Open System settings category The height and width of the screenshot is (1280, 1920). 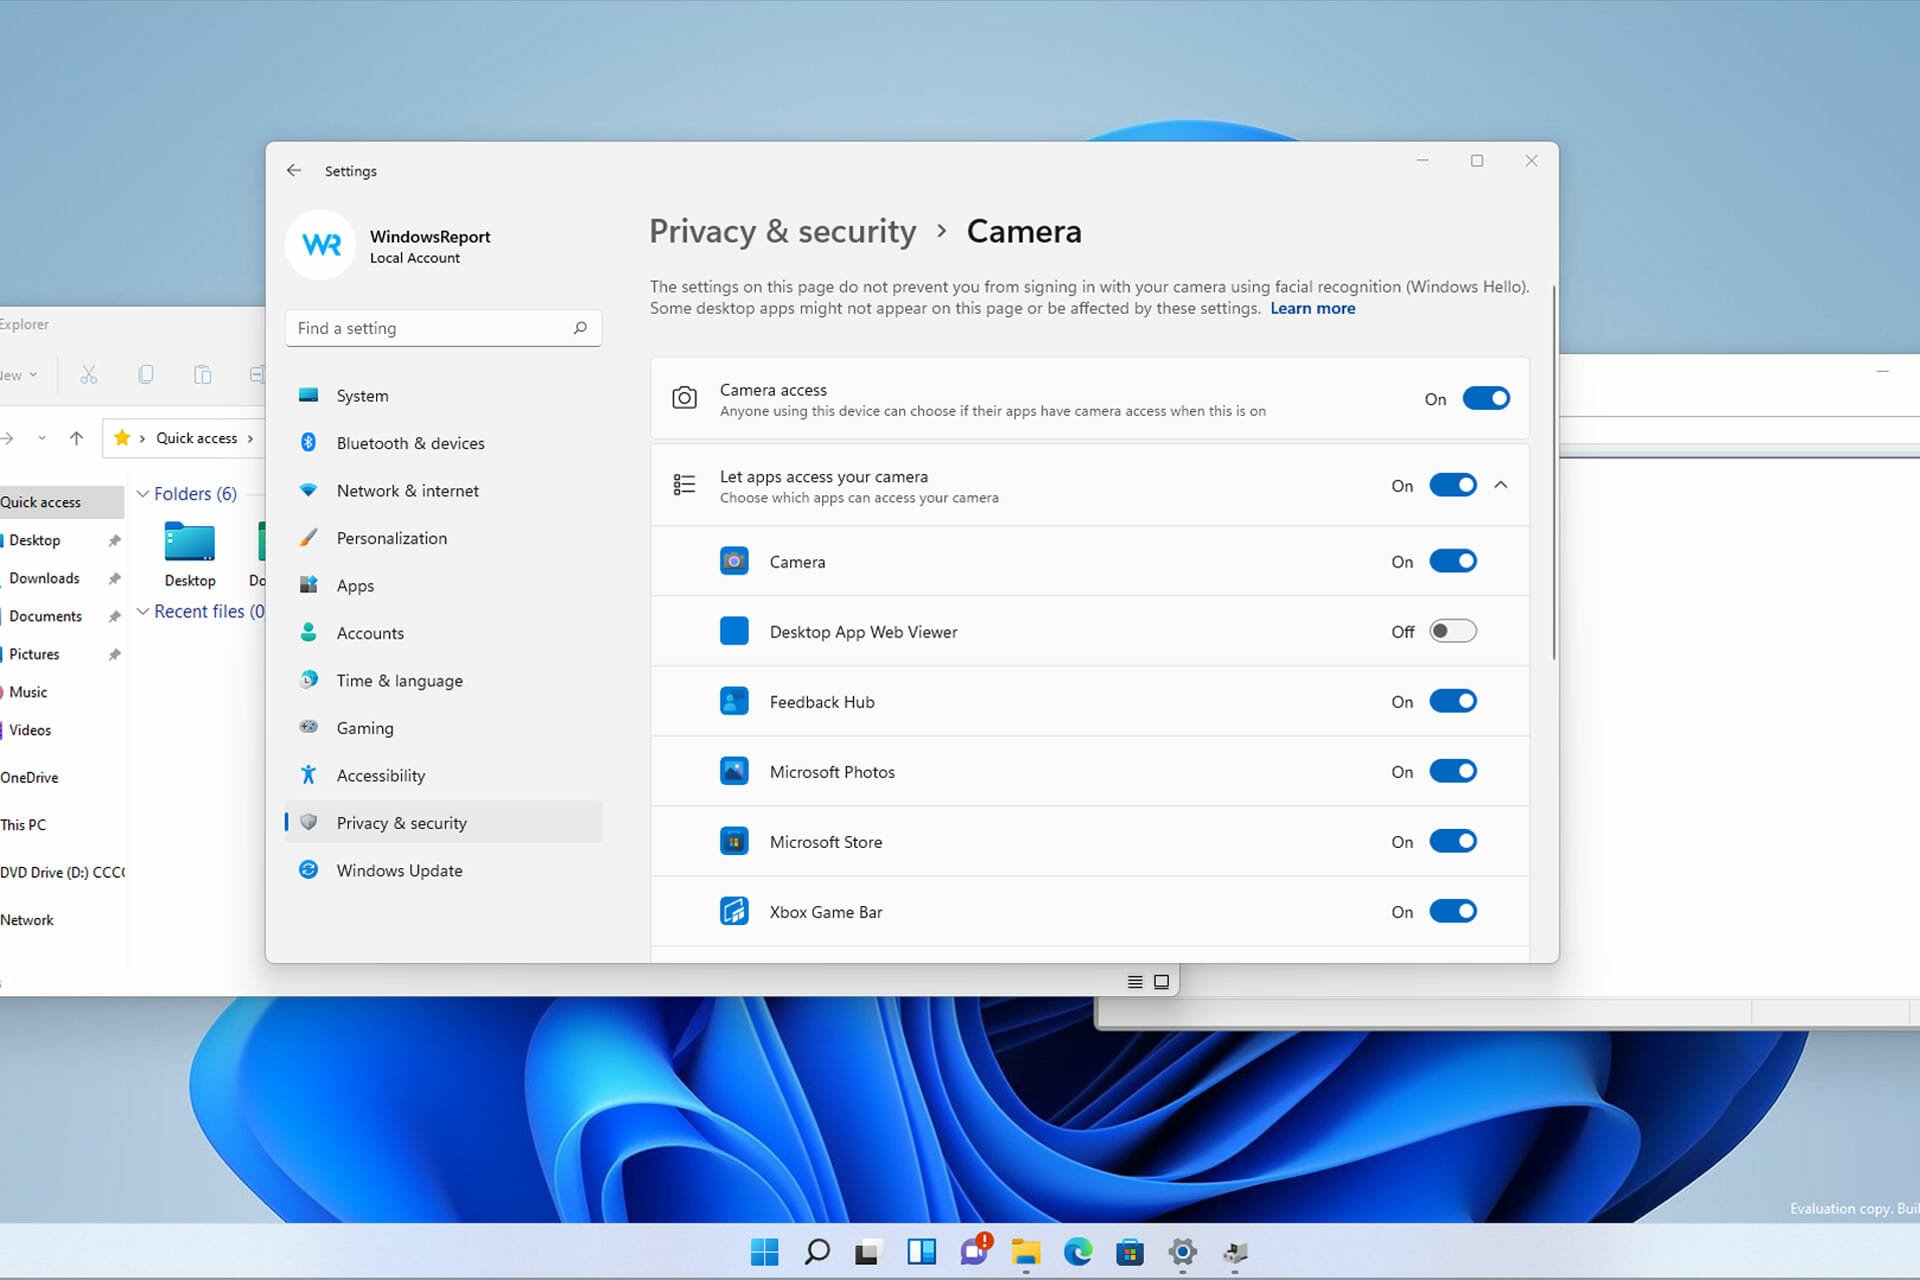coord(443,395)
